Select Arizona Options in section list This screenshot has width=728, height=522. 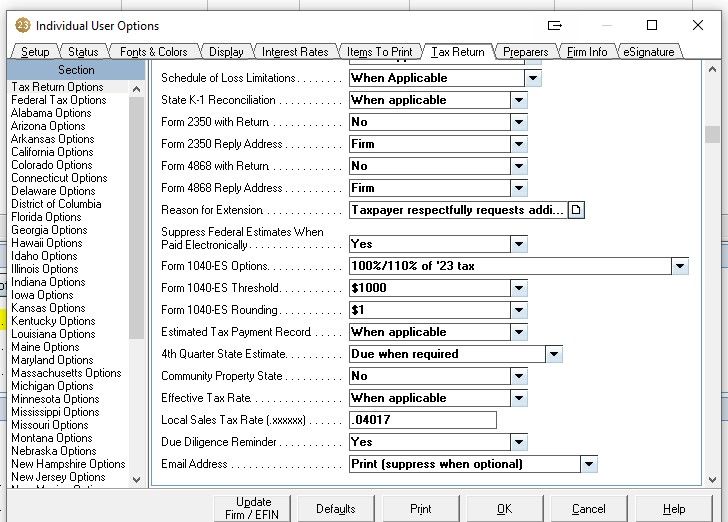click(48, 126)
